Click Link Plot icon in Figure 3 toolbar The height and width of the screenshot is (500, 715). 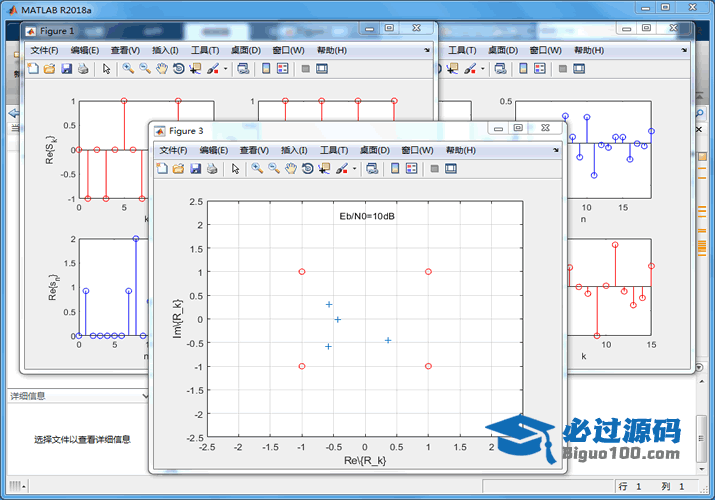click(x=372, y=169)
